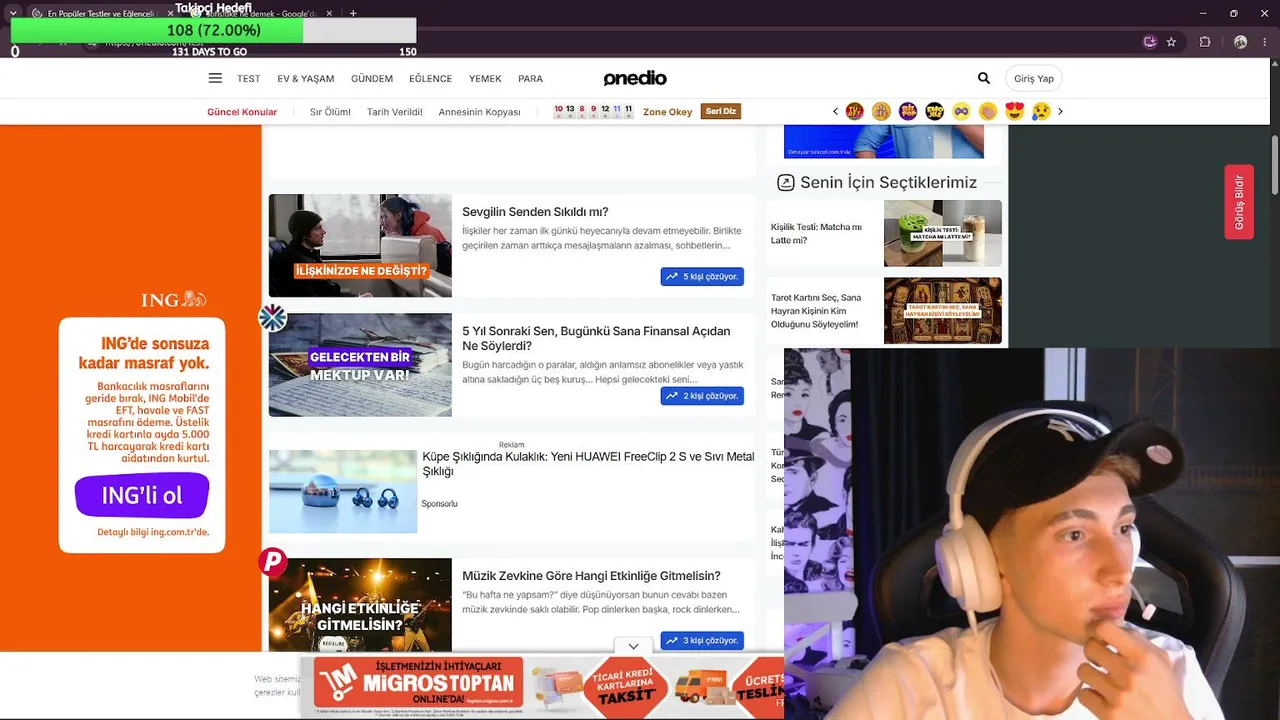Click the search magnifier icon
The height and width of the screenshot is (720, 1280).
(x=984, y=78)
